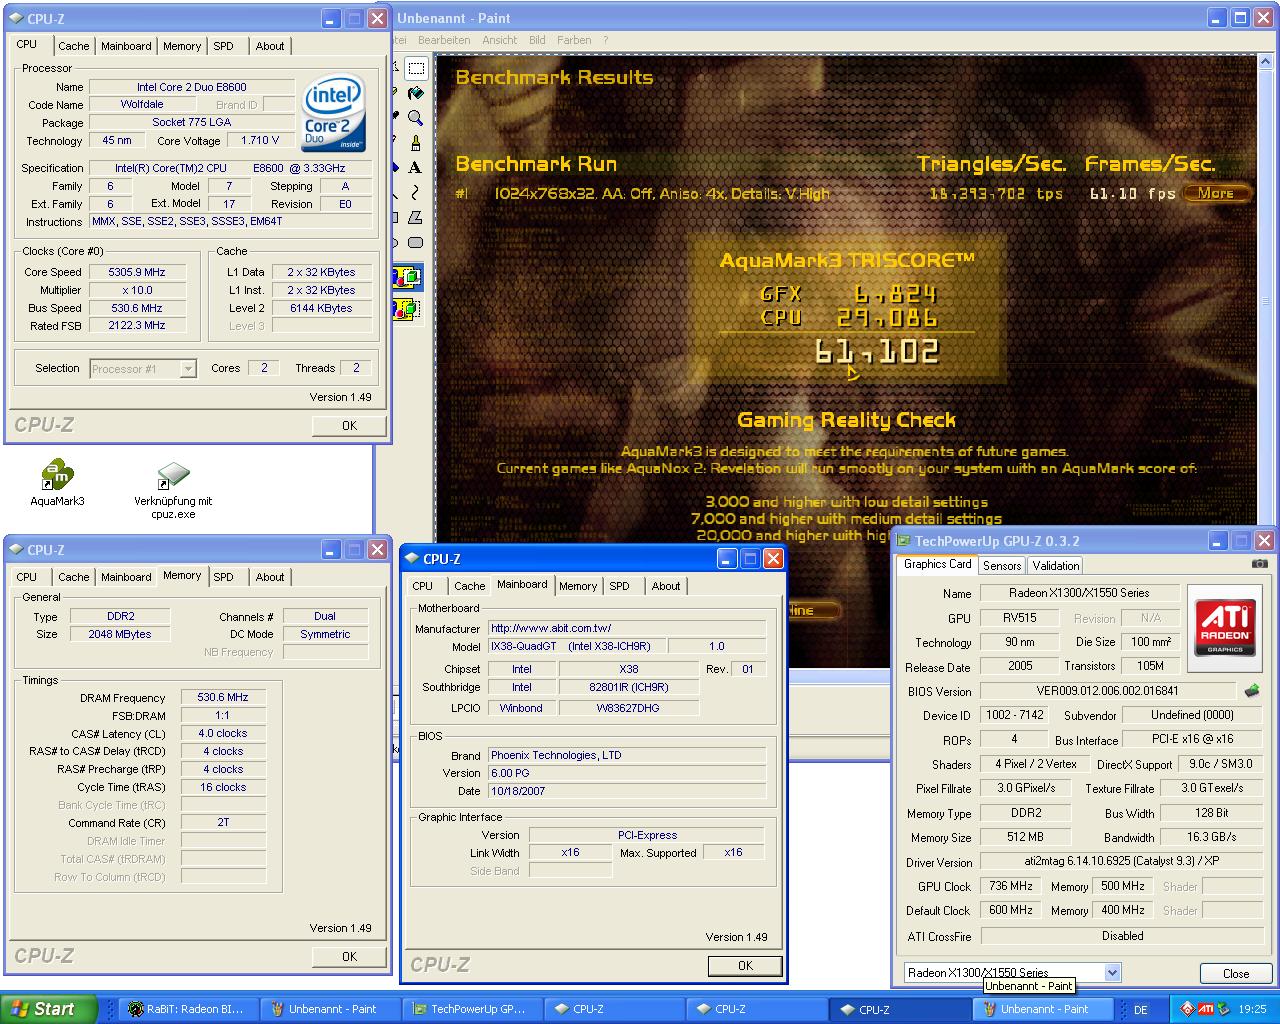Screen dimensions: 1280x1024
Task: Open the Farben menu in Paint
Action: 574,40
